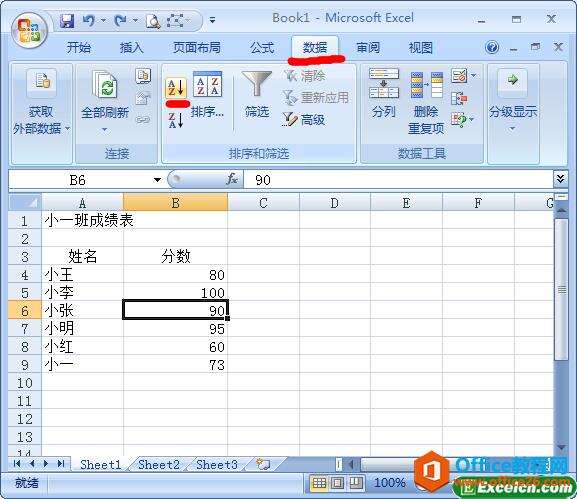The height and width of the screenshot is (499, 577).
Task: Refresh all connections icon
Action: pos(106,85)
